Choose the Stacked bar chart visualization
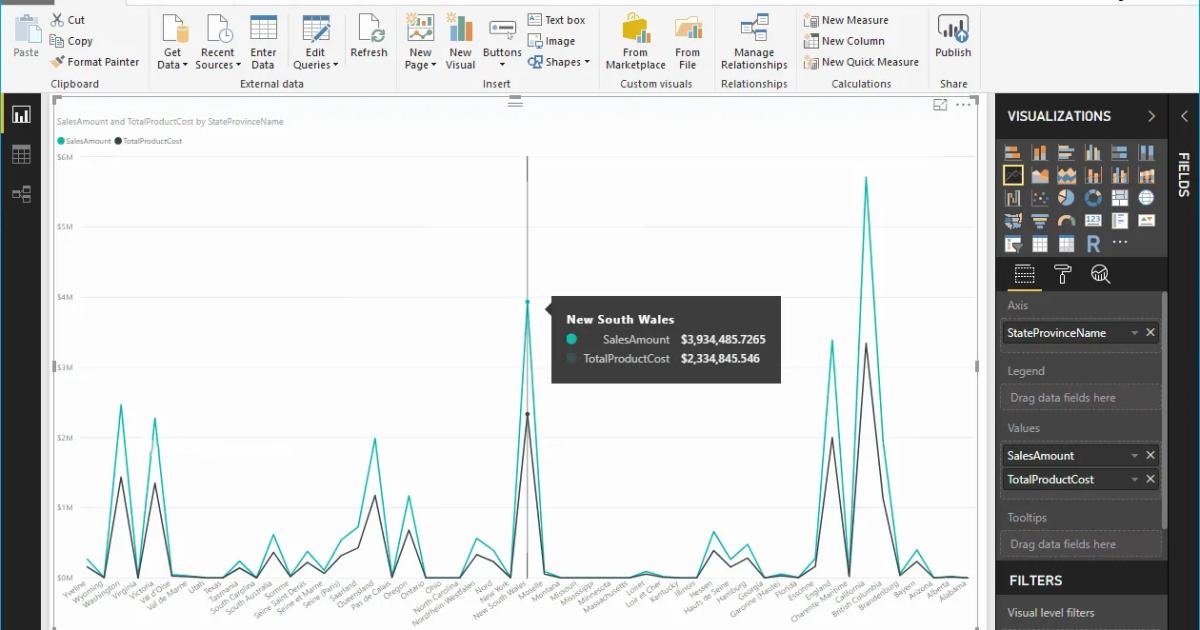This screenshot has width=1200, height=630. pyautogui.click(x=1012, y=152)
